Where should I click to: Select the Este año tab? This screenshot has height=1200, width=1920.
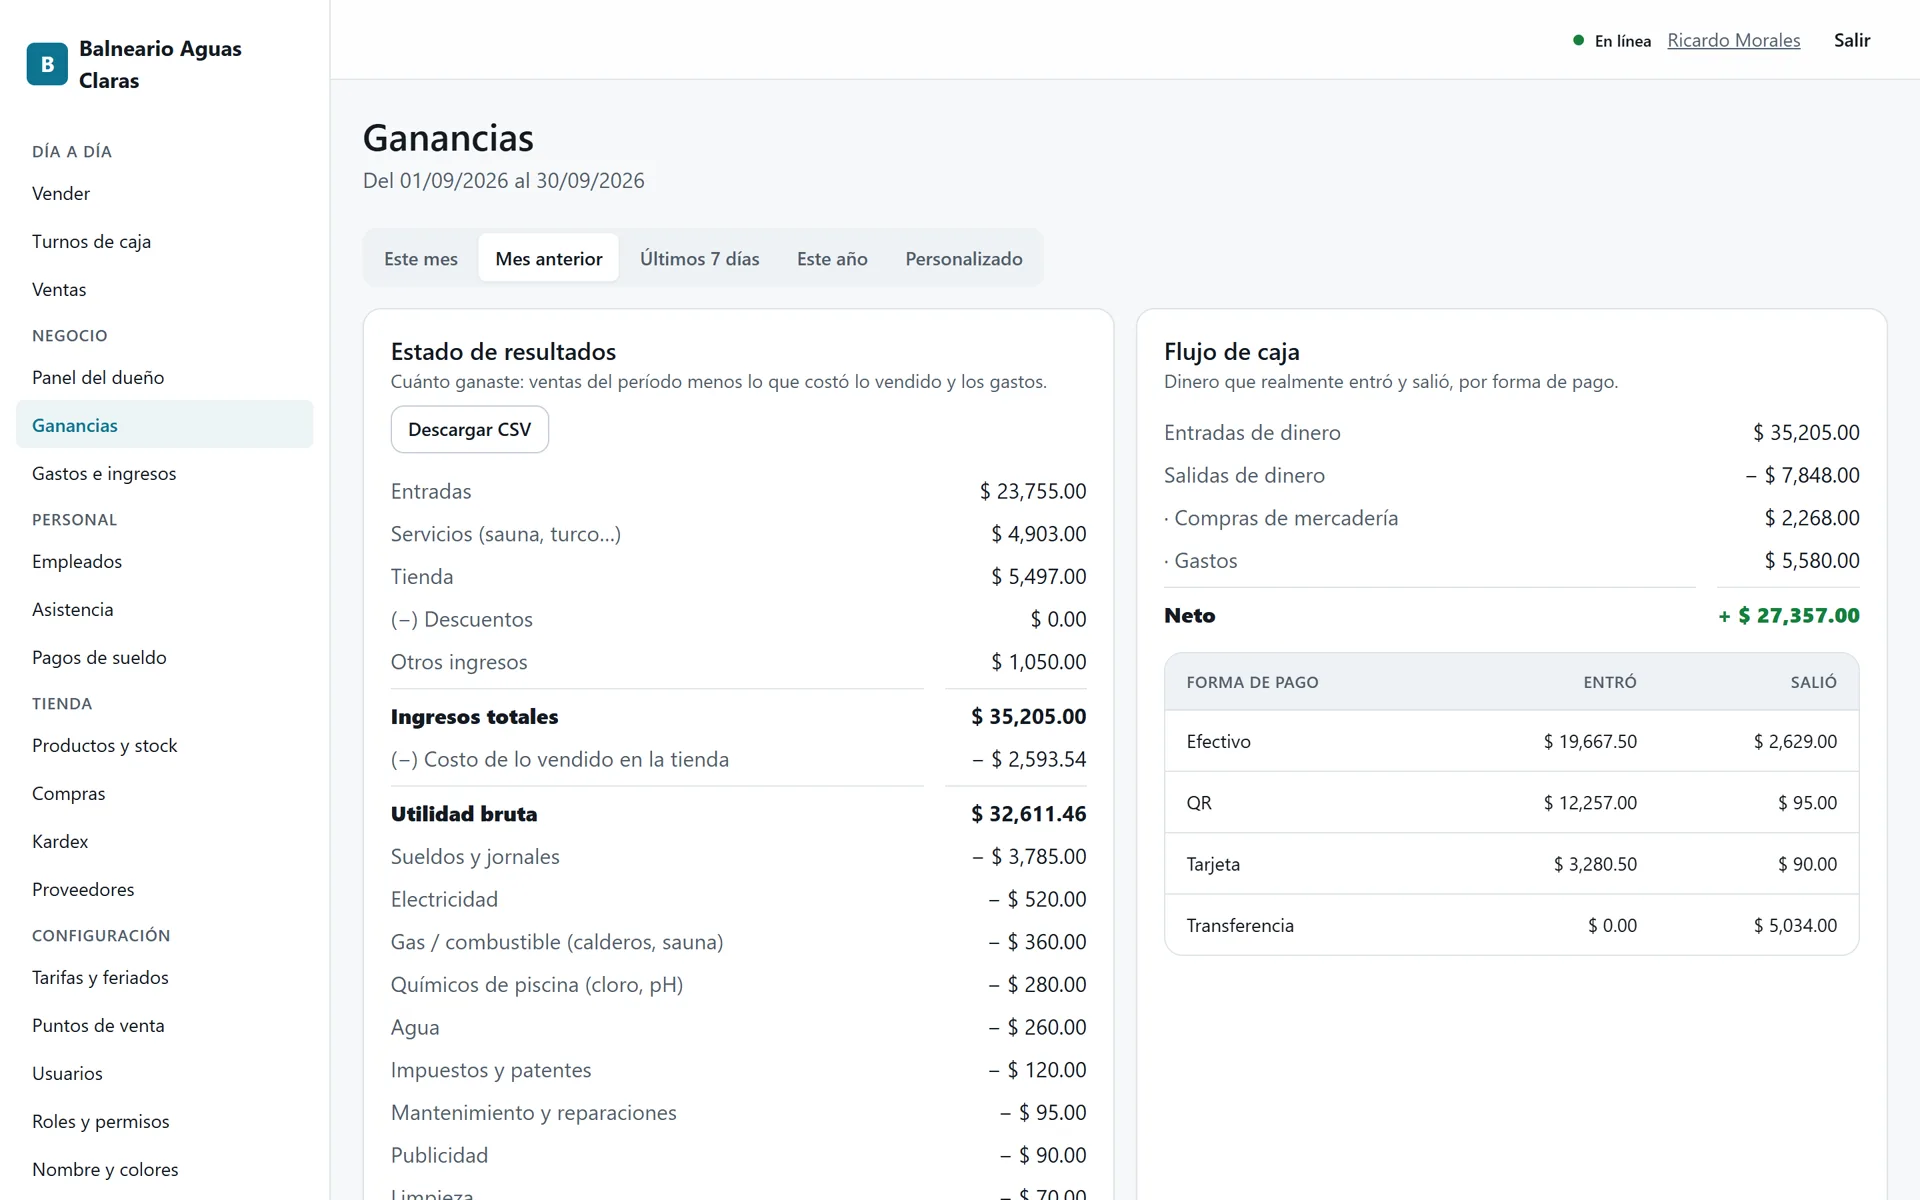[832, 259]
